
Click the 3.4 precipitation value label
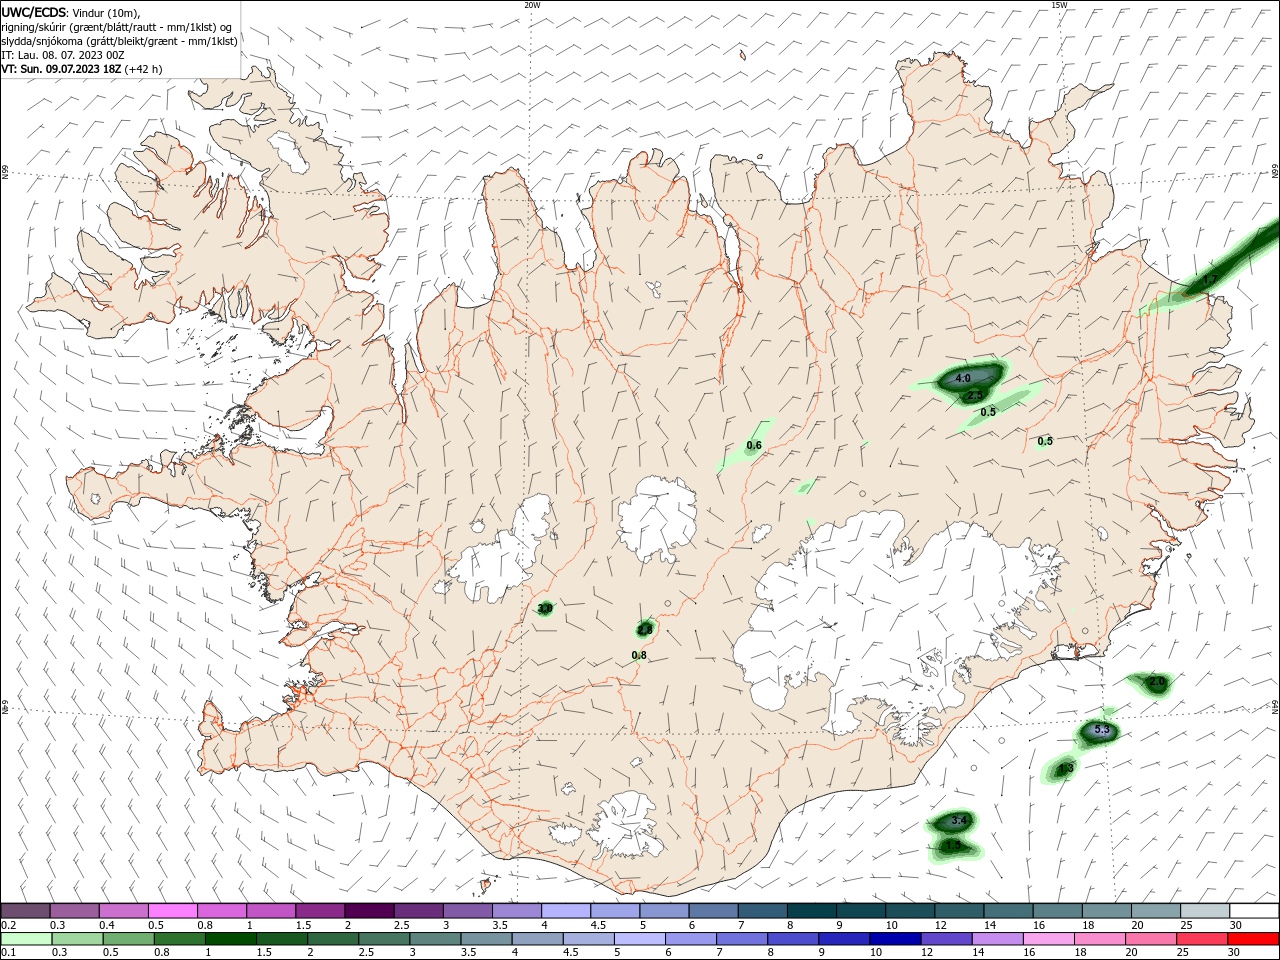pos(959,821)
